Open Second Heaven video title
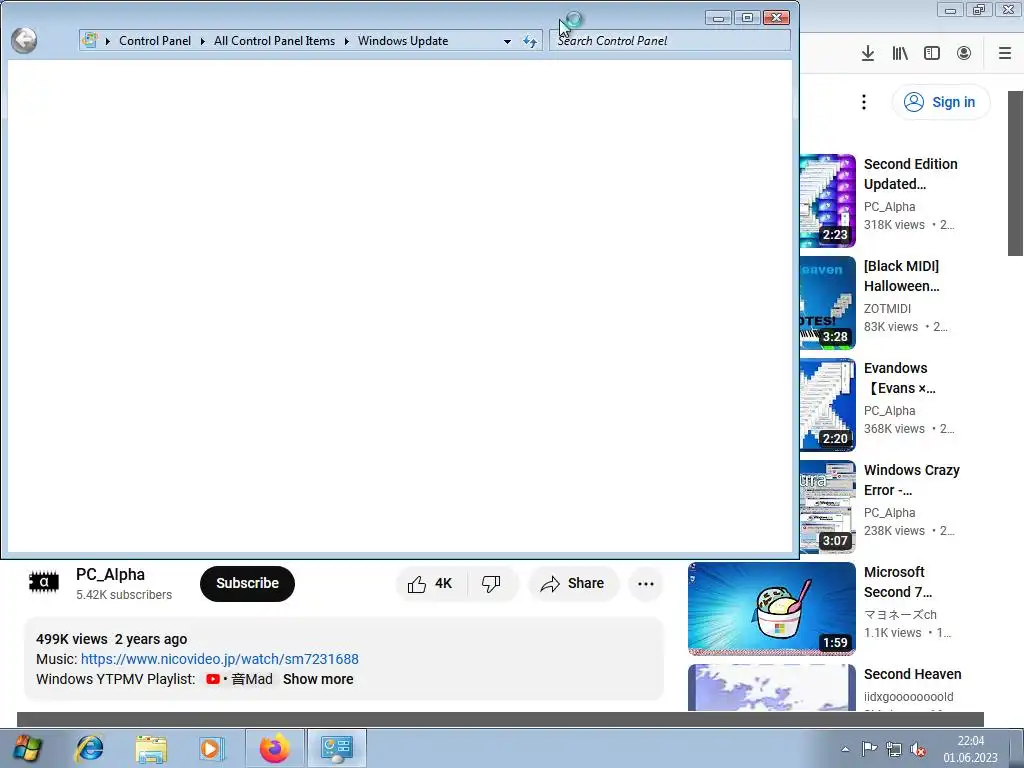Viewport: 1024px width, 768px height. point(912,674)
